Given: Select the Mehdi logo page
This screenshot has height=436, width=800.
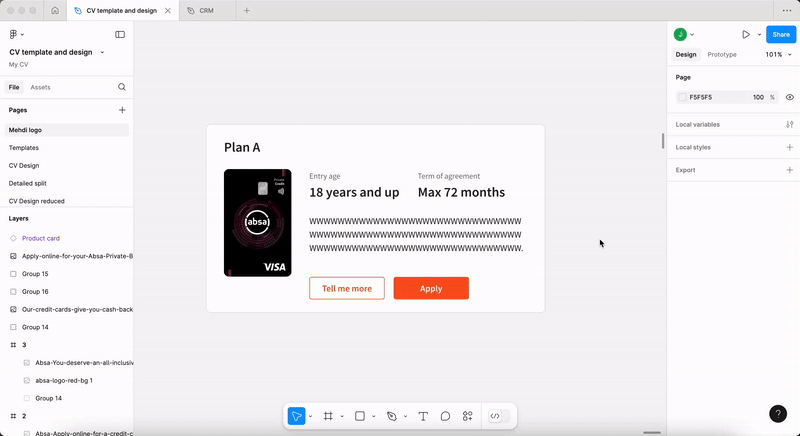Looking at the screenshot, I should 66,130.
